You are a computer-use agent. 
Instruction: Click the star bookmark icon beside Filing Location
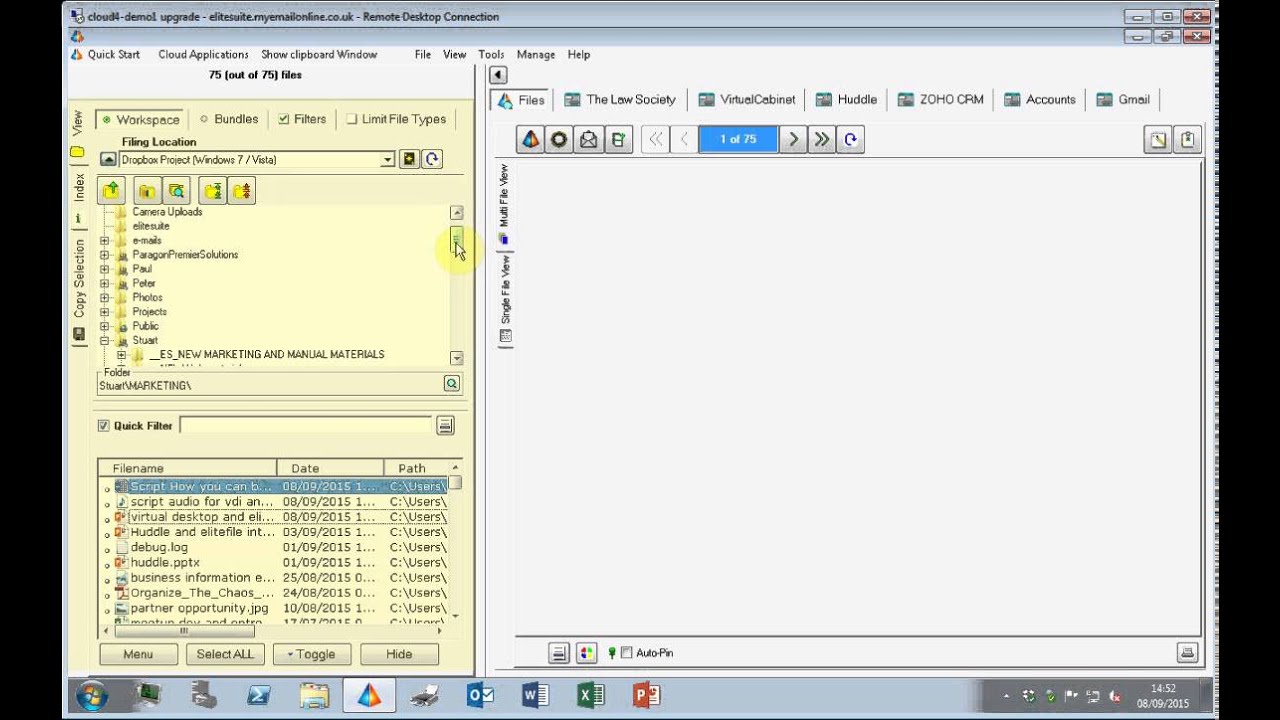409,159
